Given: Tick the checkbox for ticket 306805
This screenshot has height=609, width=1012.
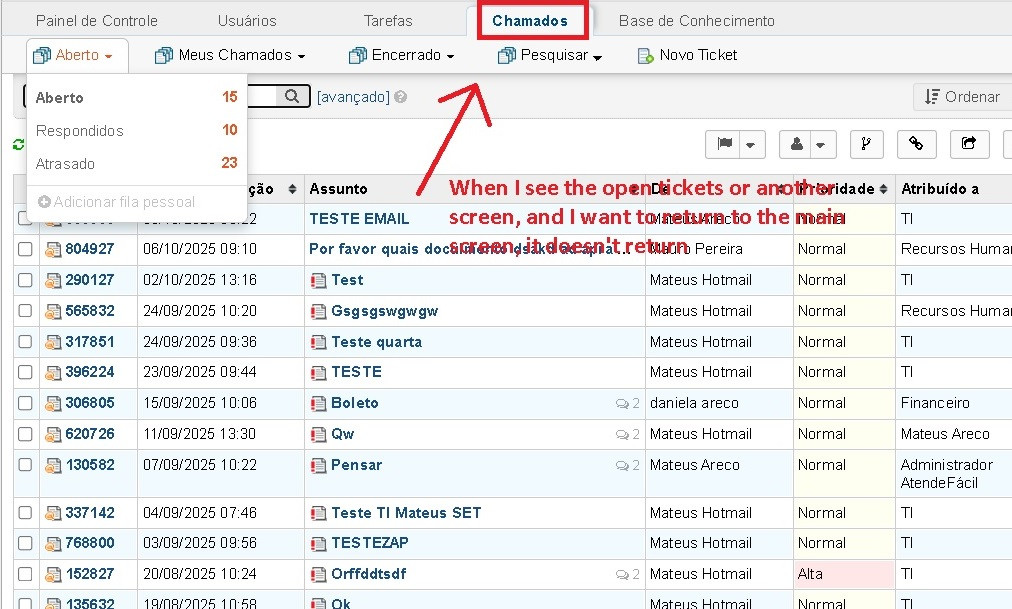Looking at the screenshot, I should 25,403.
